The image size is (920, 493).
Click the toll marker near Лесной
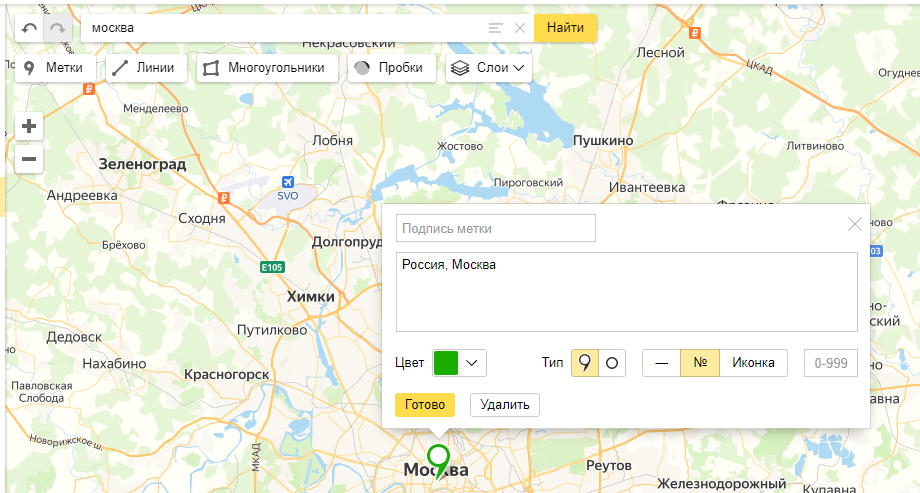(x=695, y=33)
